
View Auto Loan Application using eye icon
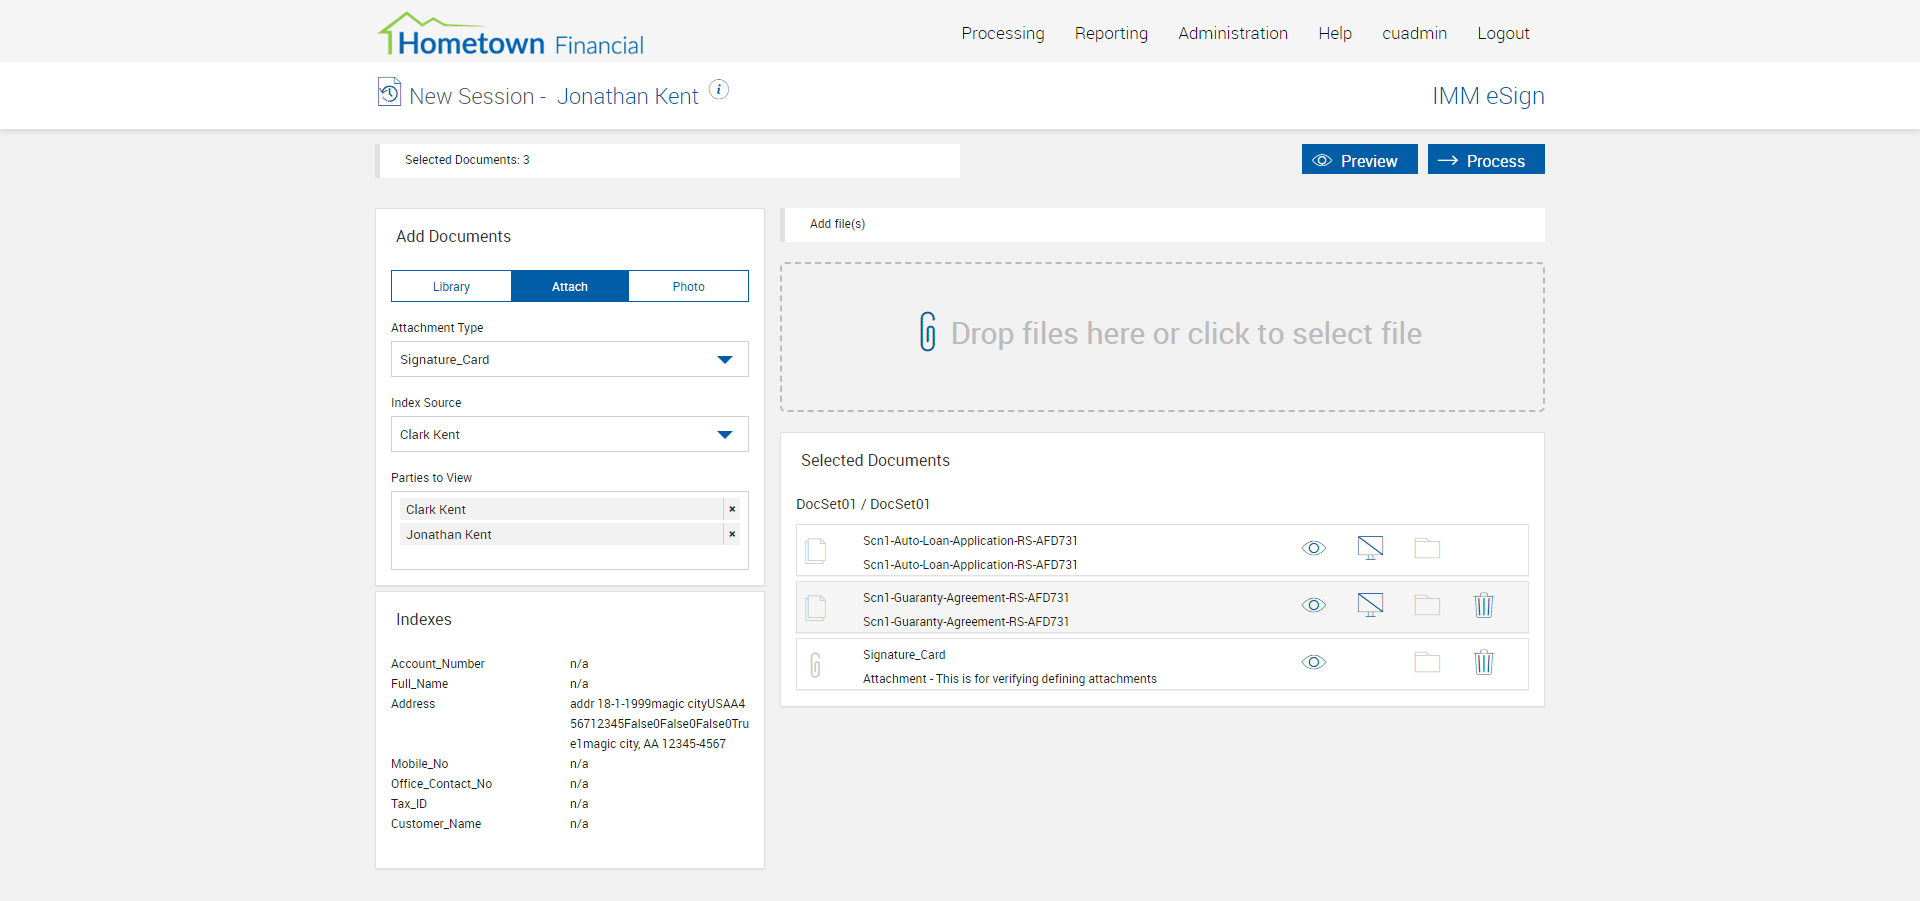[1314, 548]
